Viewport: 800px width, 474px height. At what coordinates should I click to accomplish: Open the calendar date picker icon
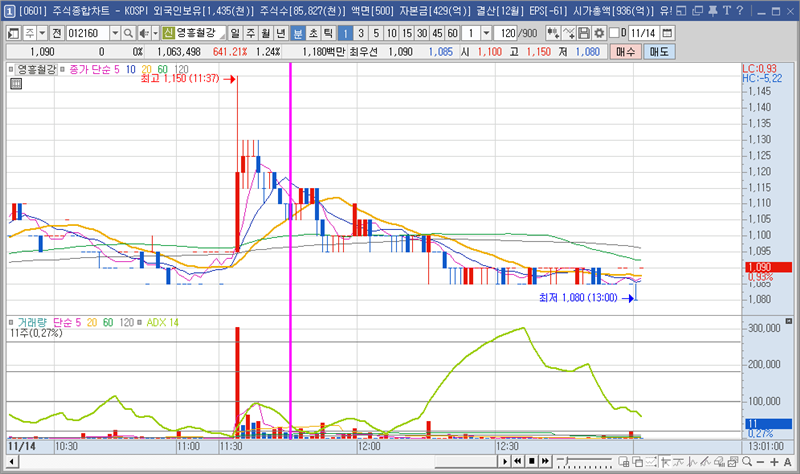tap(667, 33)
